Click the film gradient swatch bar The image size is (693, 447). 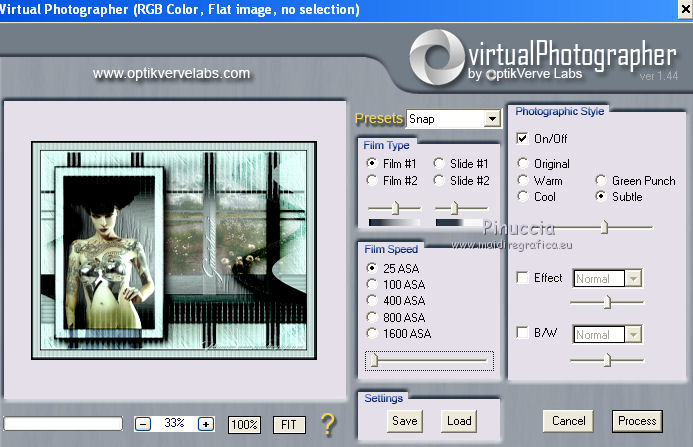click(395, 222)
